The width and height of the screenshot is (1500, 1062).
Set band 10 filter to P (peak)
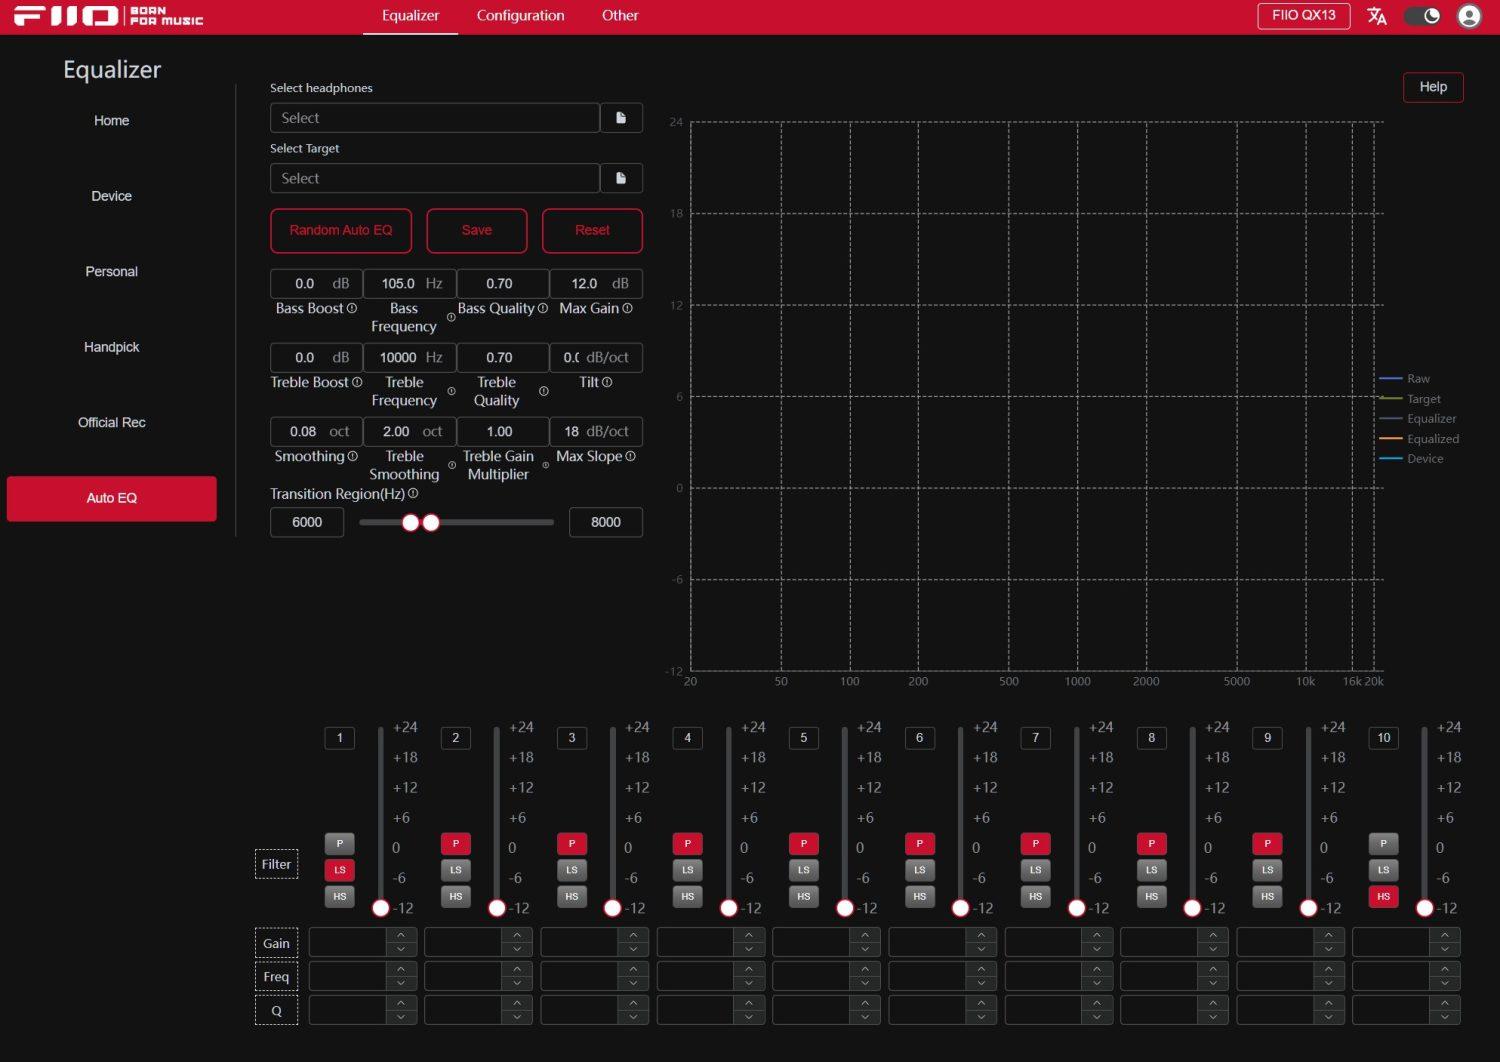[1383, 844]
